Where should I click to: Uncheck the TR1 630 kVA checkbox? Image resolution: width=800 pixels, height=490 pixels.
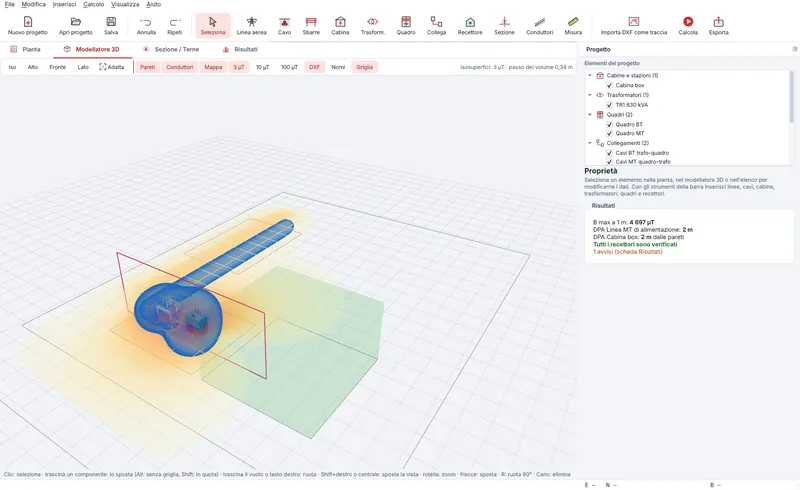pos(609,105)
